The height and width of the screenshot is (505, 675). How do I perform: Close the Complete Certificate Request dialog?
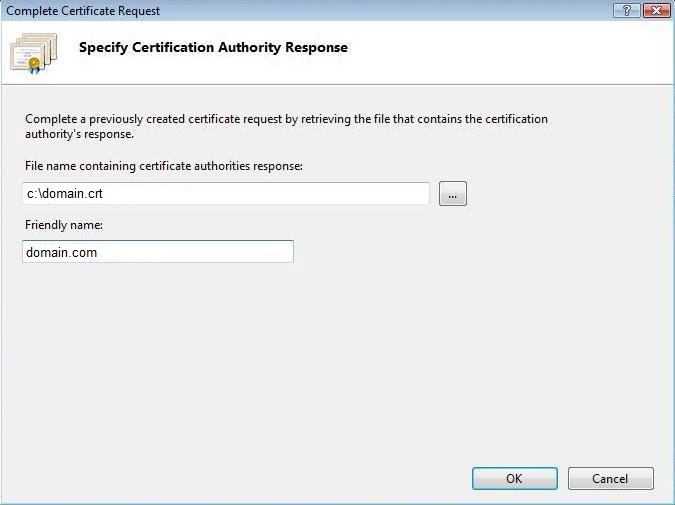click(x=656, y=10)
